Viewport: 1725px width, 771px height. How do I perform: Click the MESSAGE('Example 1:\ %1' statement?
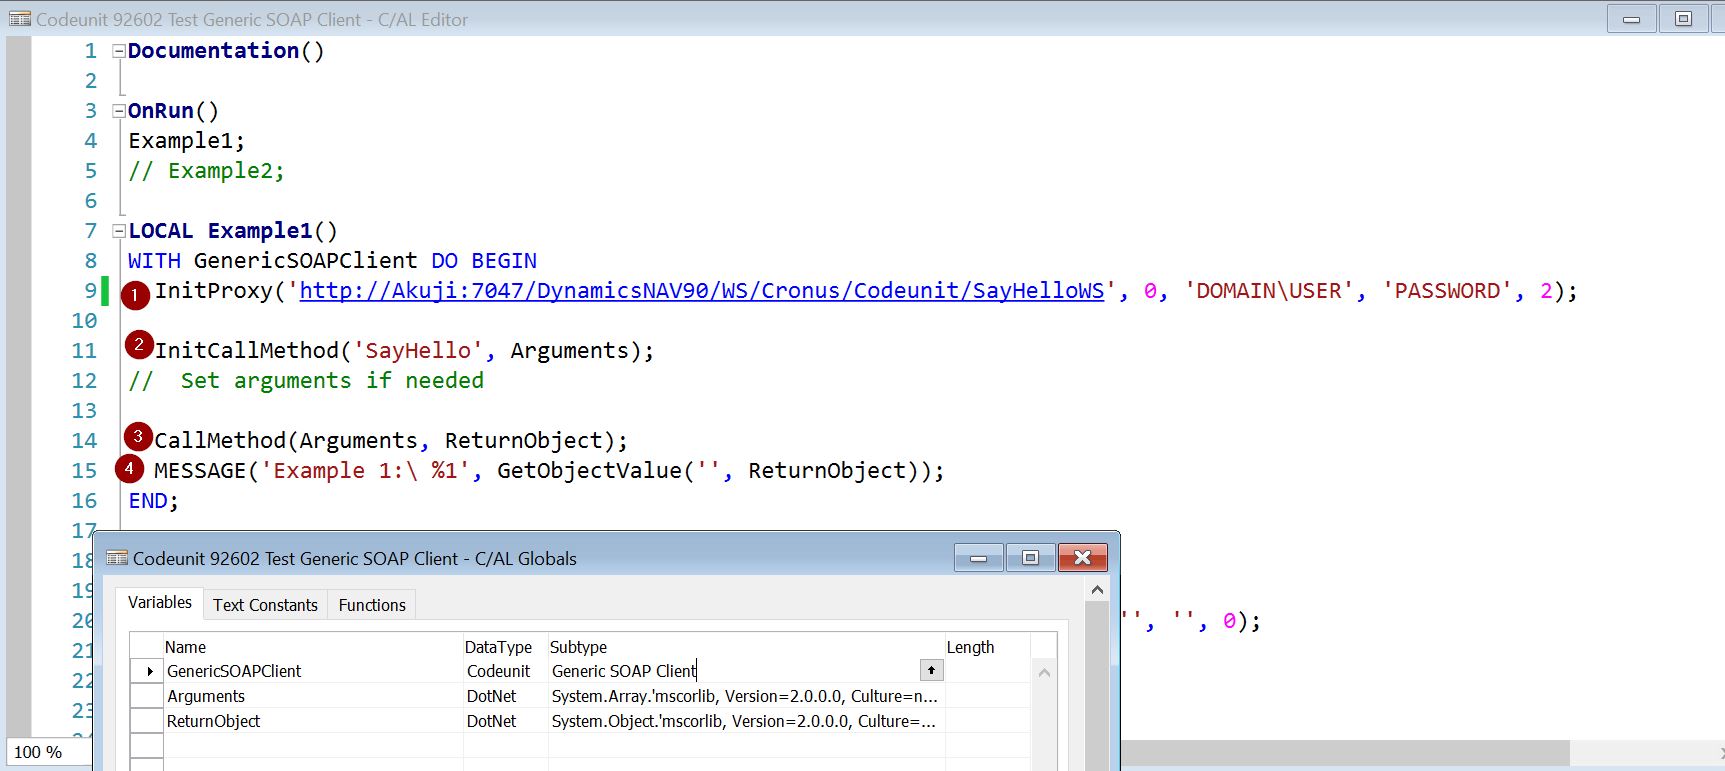(549, 471)
